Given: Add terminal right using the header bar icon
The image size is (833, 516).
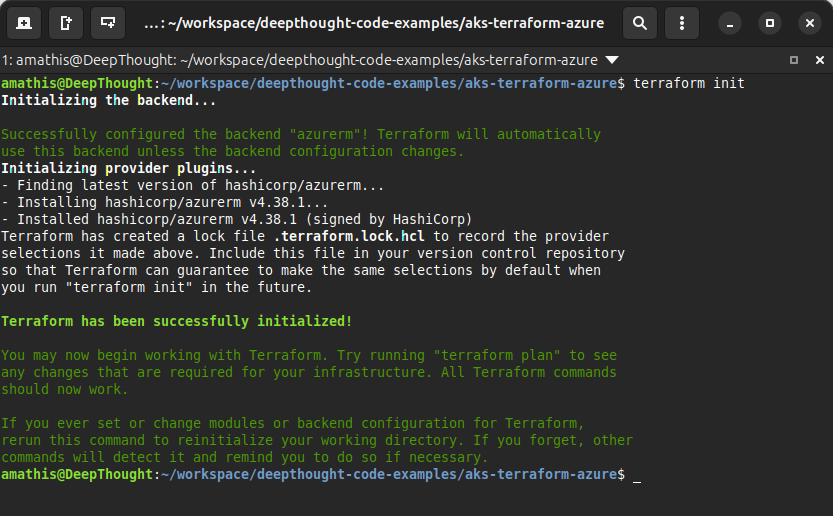Looking at the screenshot, I should point(66,23).
